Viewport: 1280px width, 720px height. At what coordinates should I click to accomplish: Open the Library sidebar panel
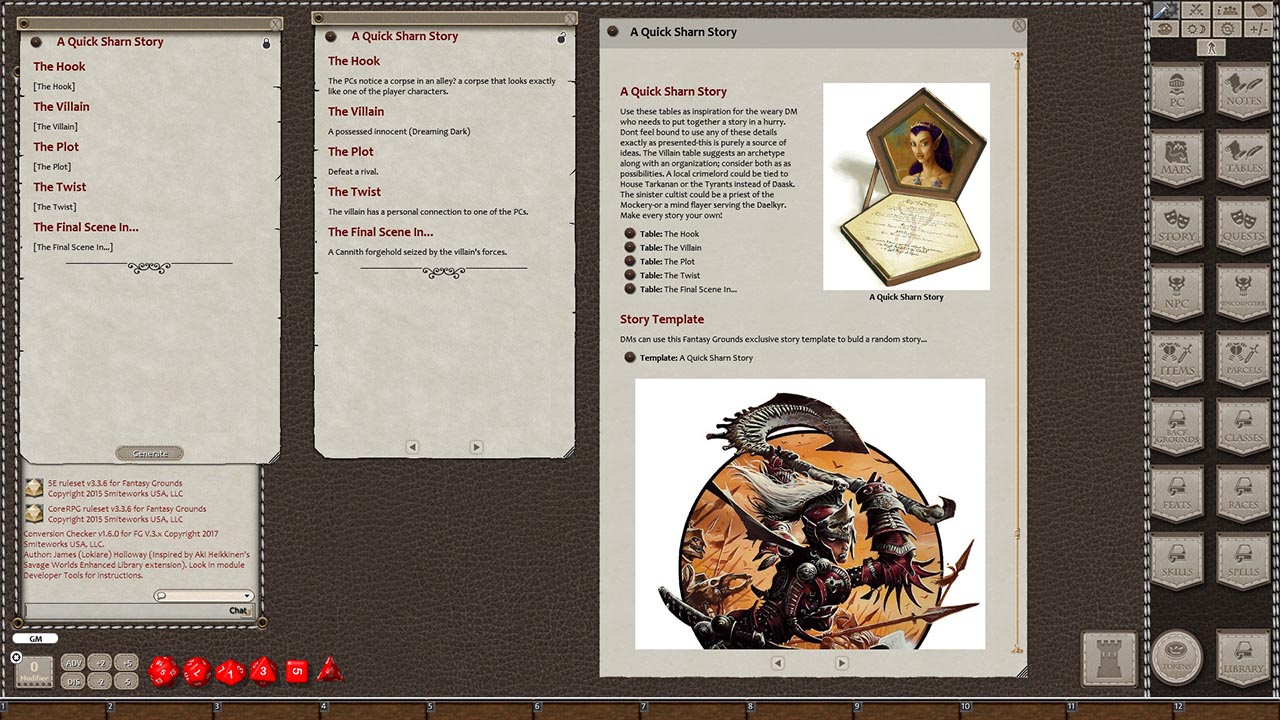(1242, 659)
